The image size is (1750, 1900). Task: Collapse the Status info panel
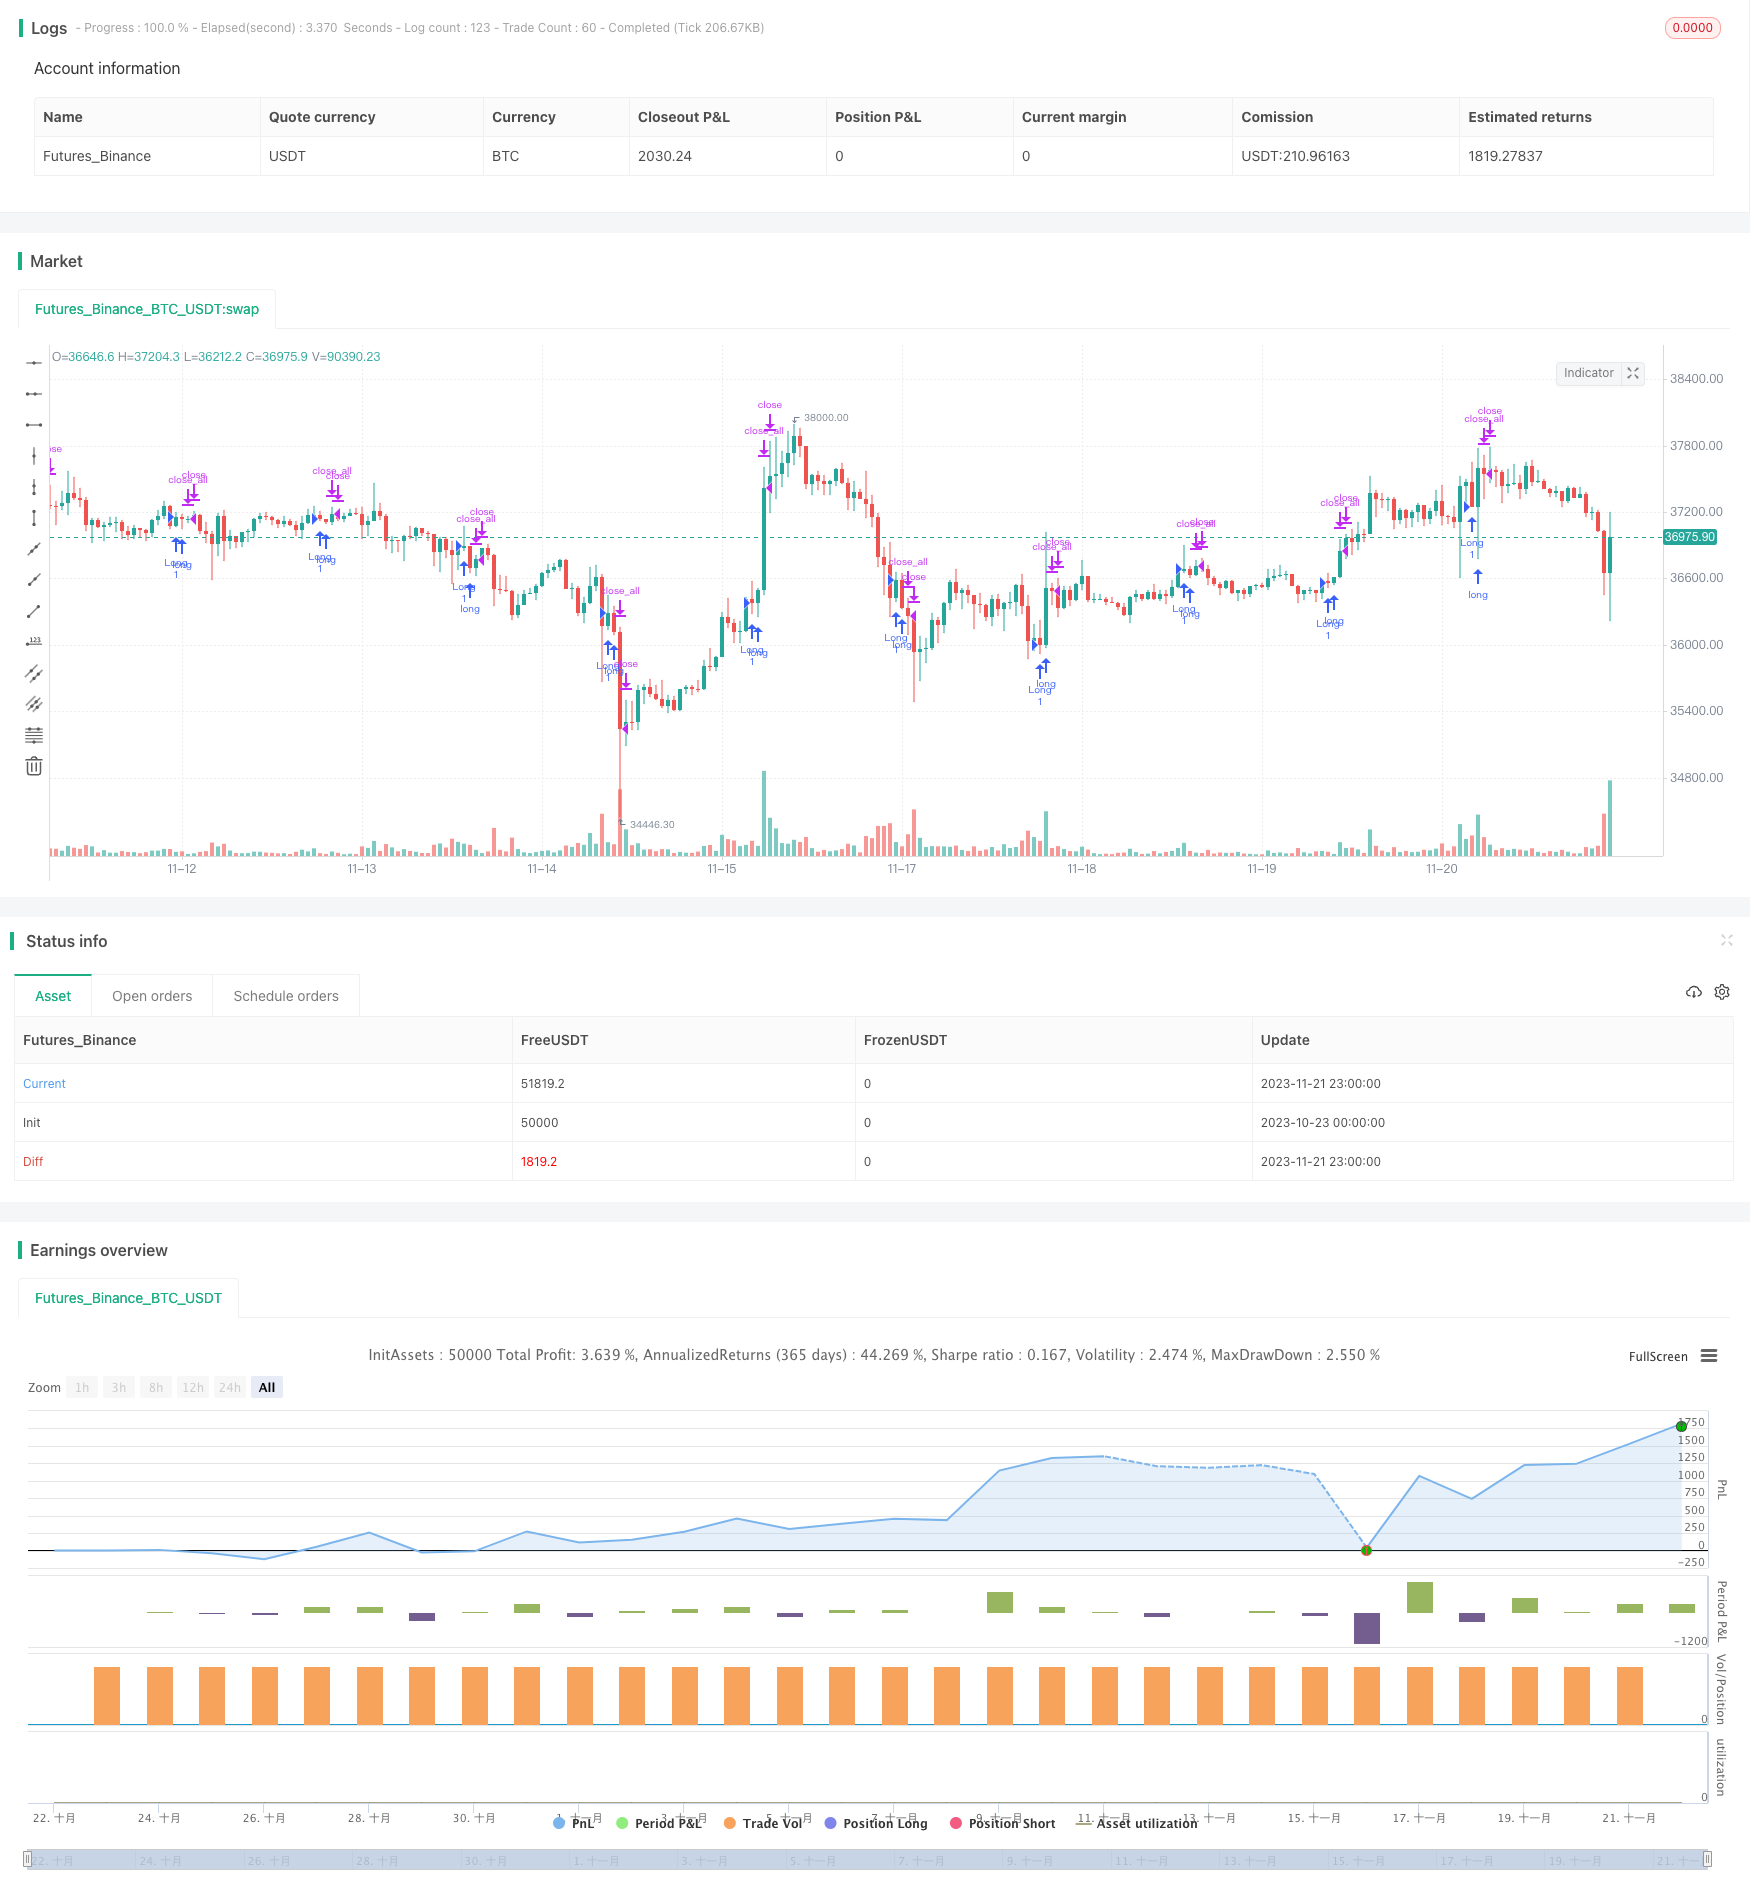(x=1727, y=940)
